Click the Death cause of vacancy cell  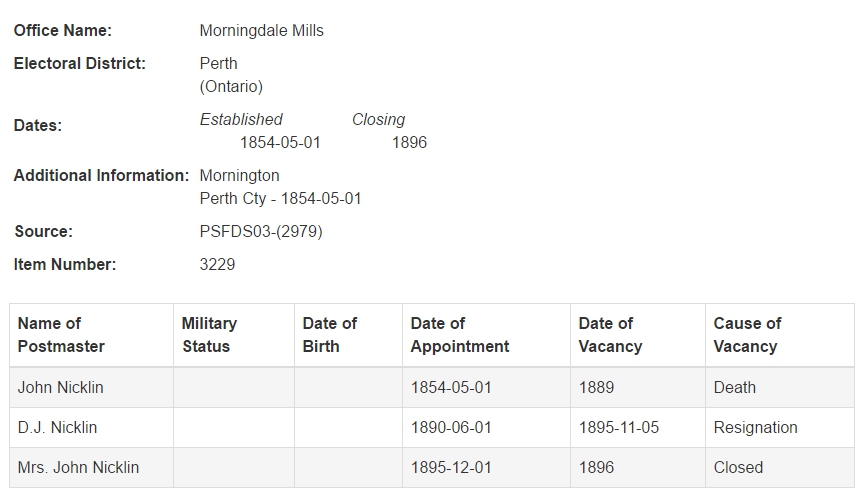780,387
